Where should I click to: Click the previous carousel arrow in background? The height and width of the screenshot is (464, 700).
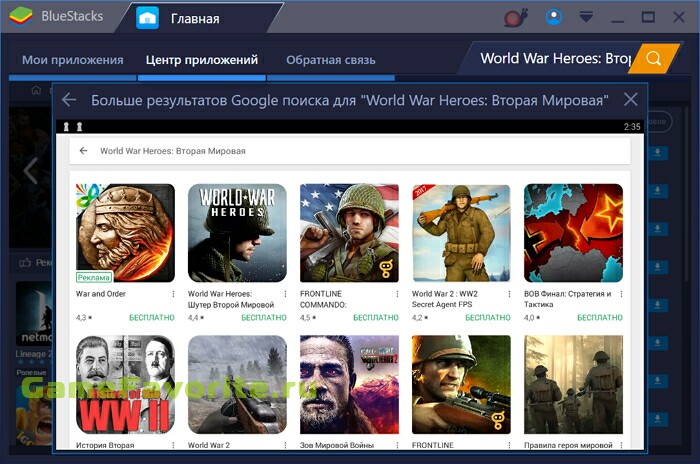click(x=30, y=171)
